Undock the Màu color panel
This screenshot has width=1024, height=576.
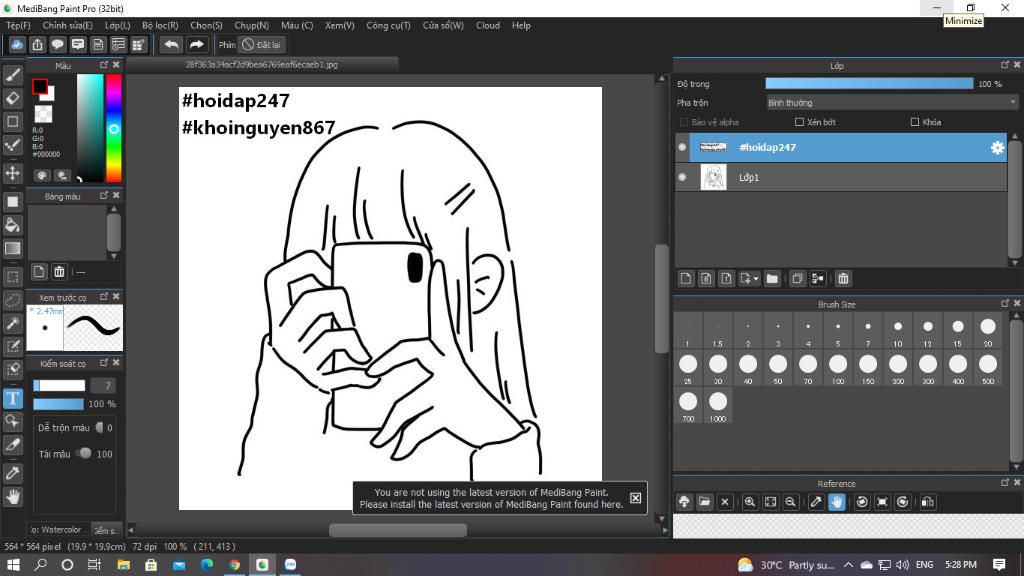pos(104,65)
